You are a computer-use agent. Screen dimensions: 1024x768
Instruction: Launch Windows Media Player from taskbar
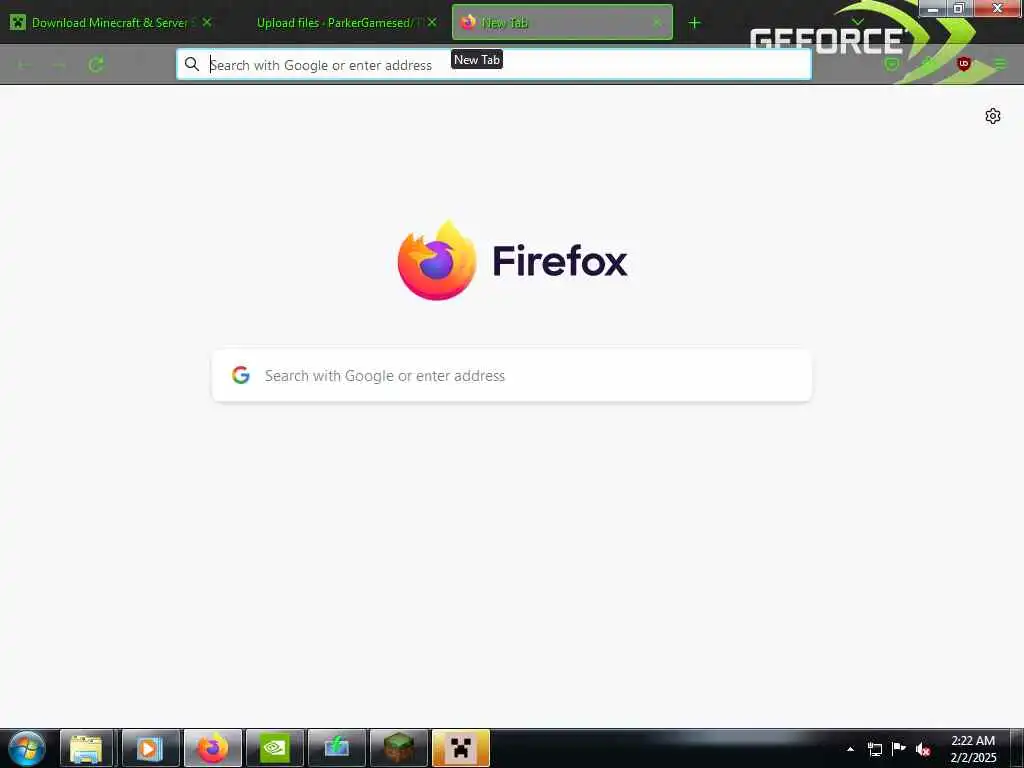click(150, 748)
